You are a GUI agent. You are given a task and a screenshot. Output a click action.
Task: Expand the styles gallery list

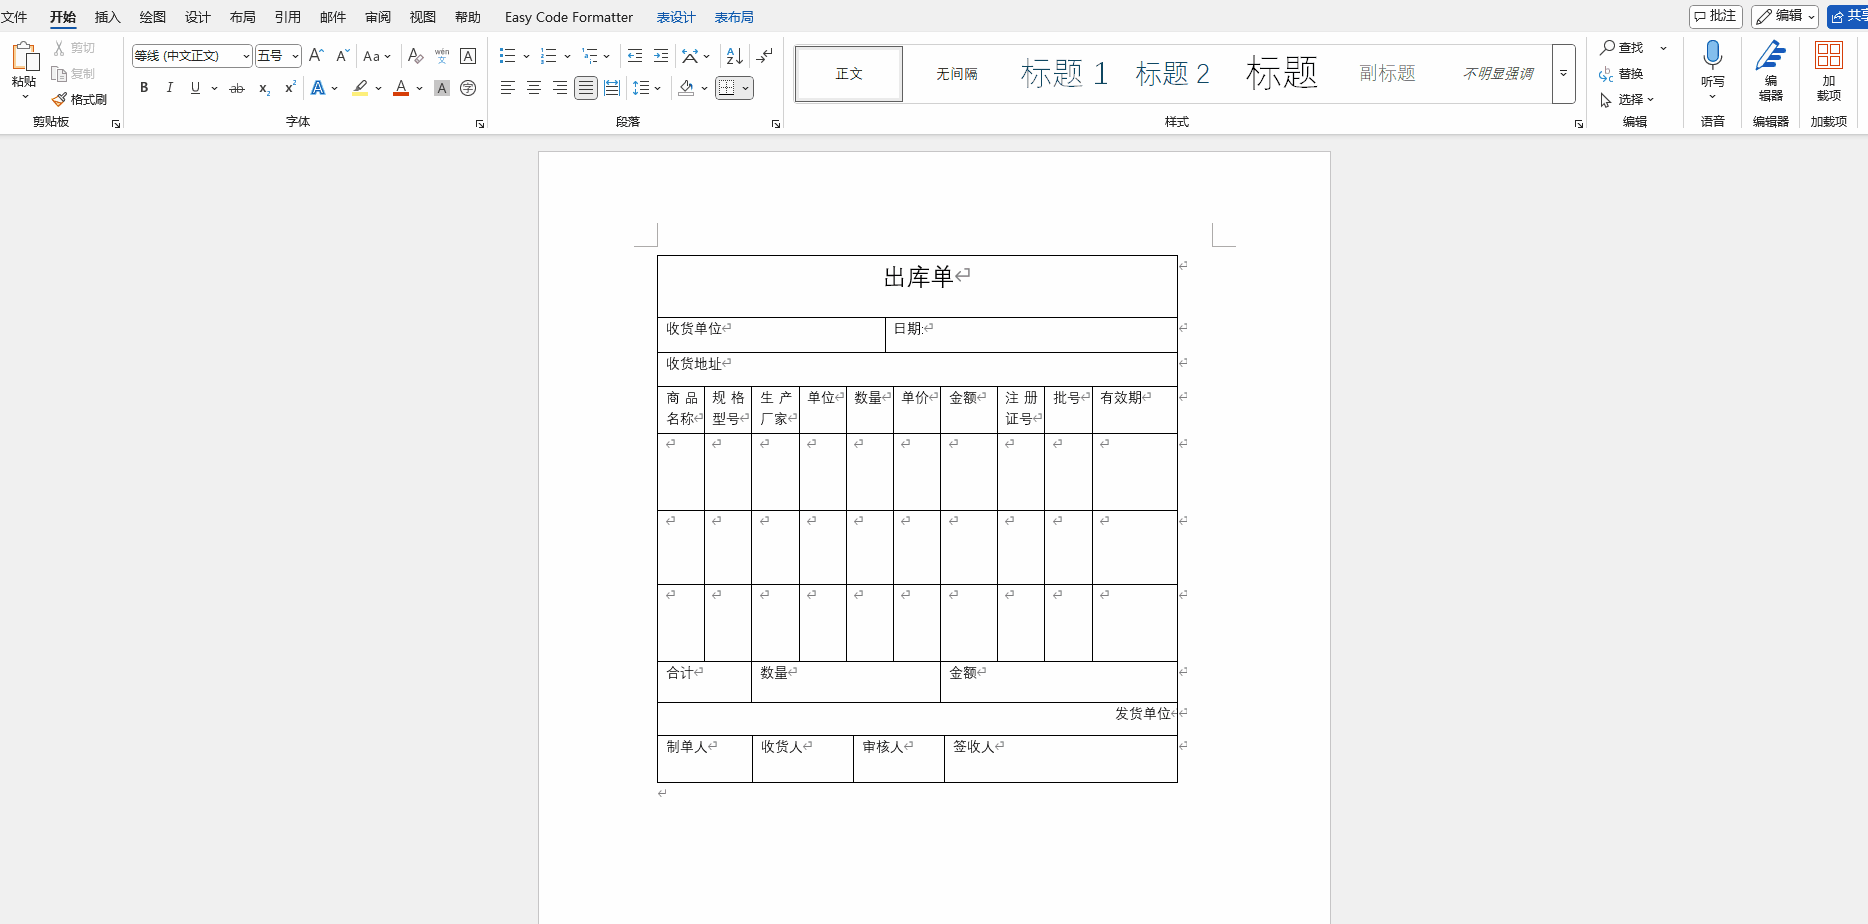tap(1563, 74)
